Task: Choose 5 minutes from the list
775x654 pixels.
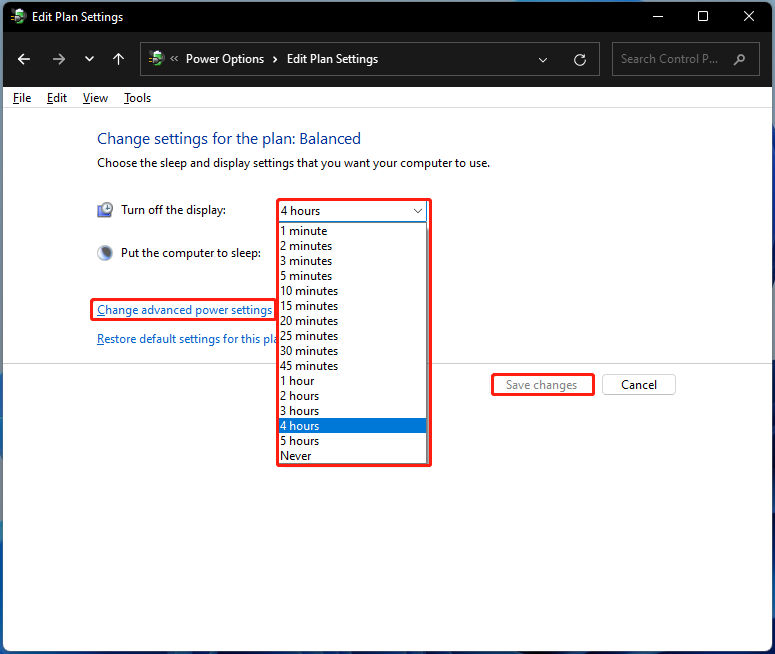Action: pos(353,276)
